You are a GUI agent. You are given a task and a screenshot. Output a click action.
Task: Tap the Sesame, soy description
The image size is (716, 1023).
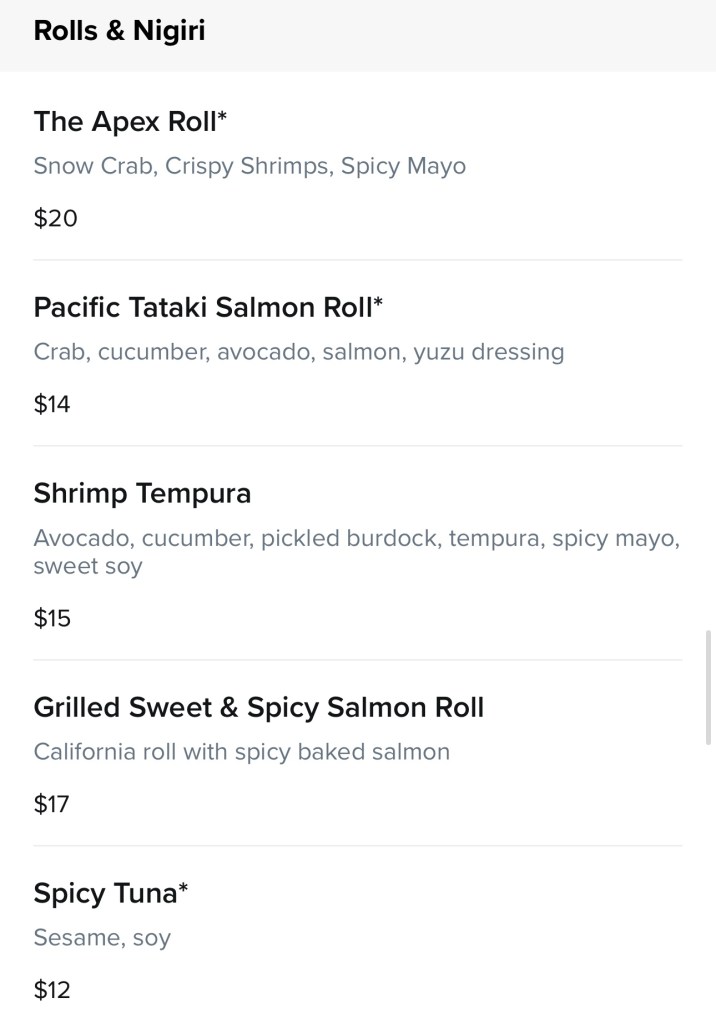click(x=102, y=938)
